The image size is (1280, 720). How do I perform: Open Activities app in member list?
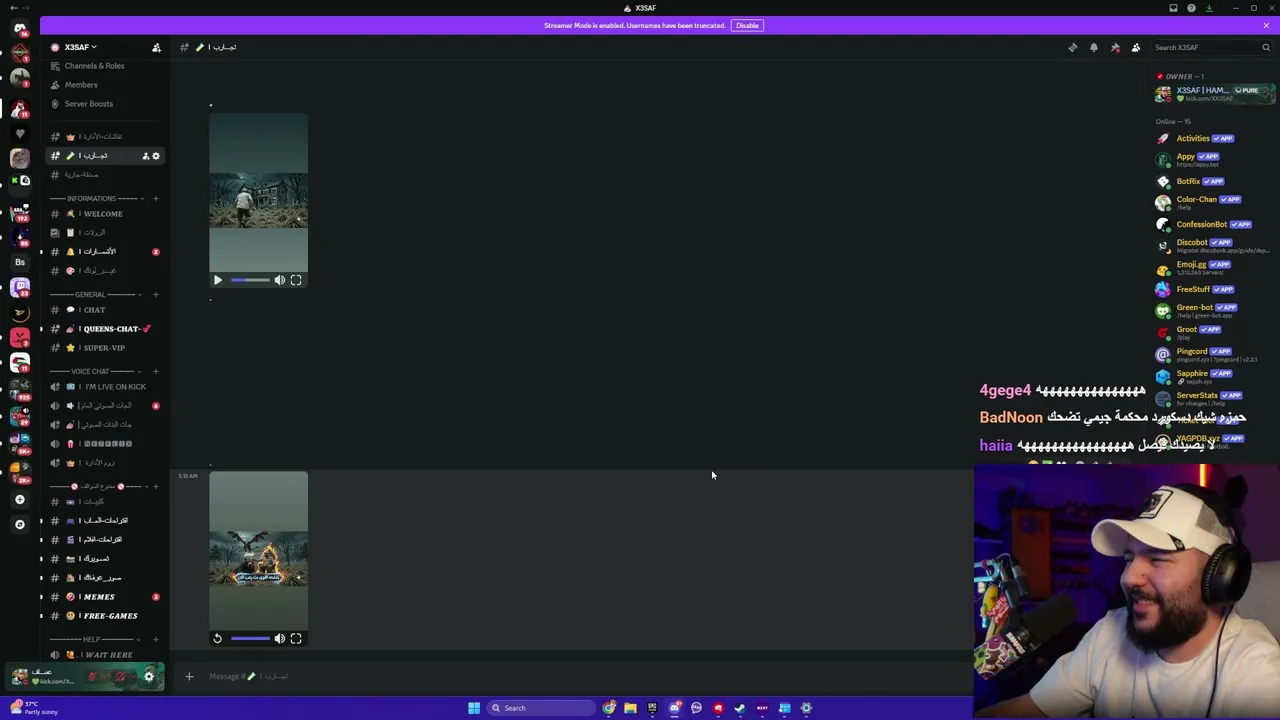(x=1214, y=138)
